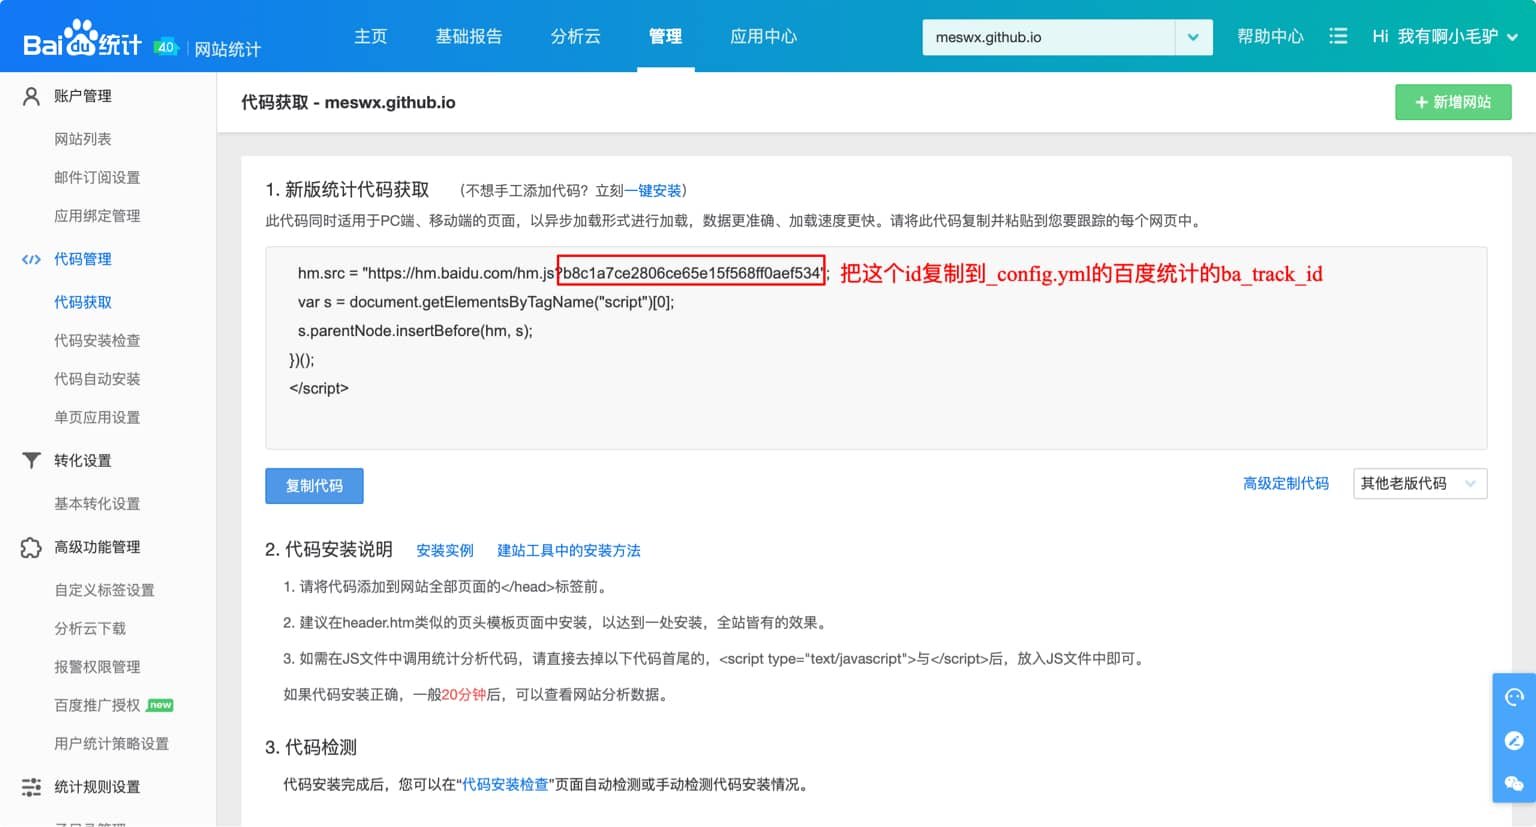
Task: Select 代码安装检查 in the sidebar
Action: tap(97, 341)
